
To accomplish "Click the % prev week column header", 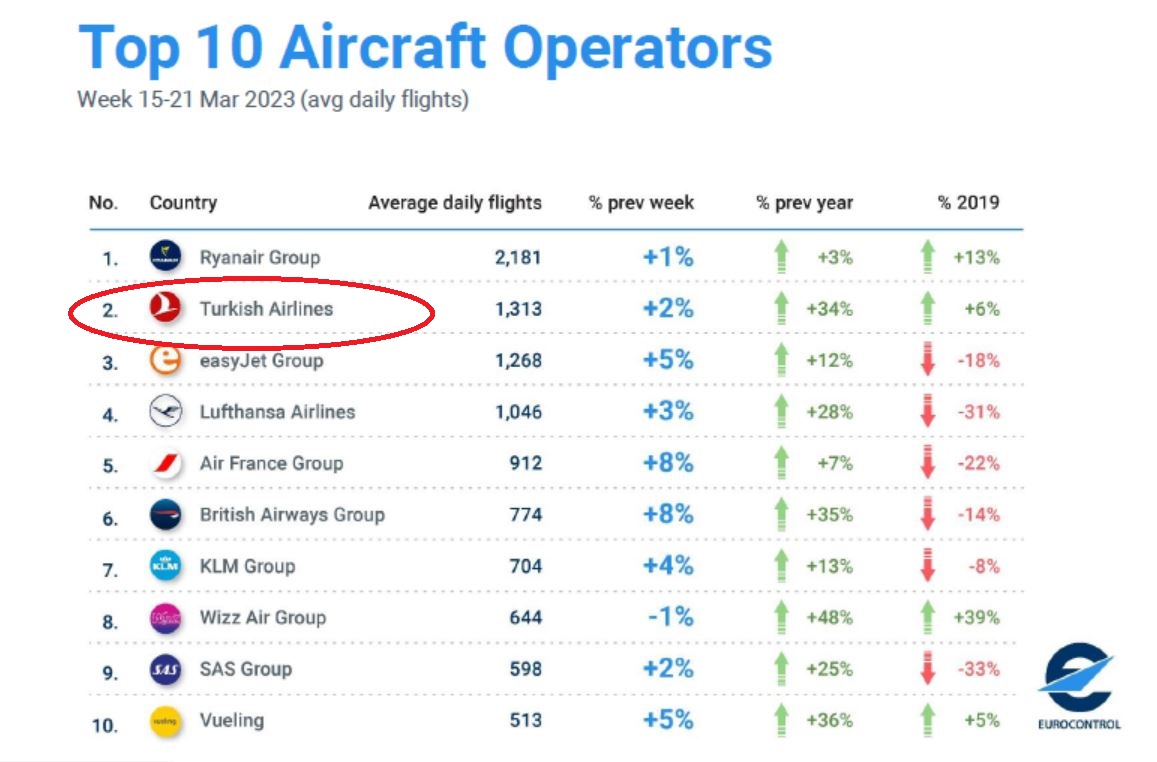I will pos(641,203).
